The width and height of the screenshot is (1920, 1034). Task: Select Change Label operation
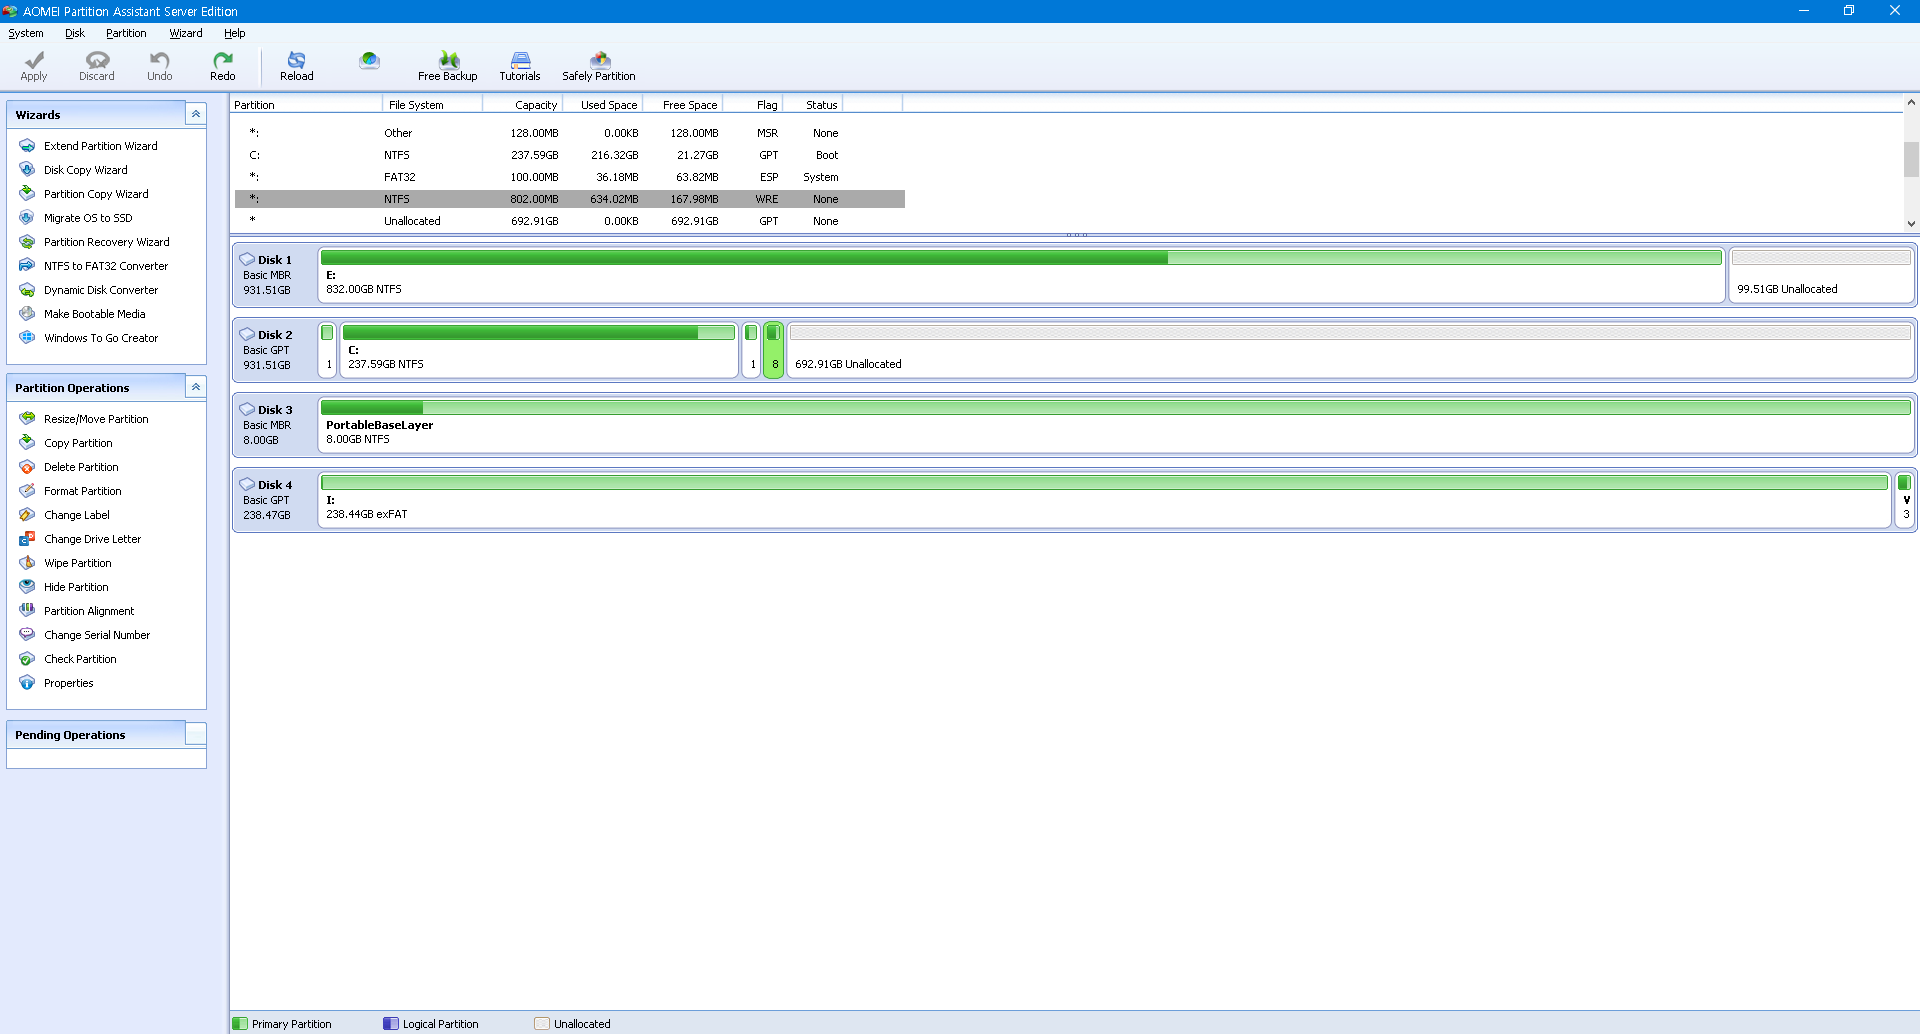(77, 515)
